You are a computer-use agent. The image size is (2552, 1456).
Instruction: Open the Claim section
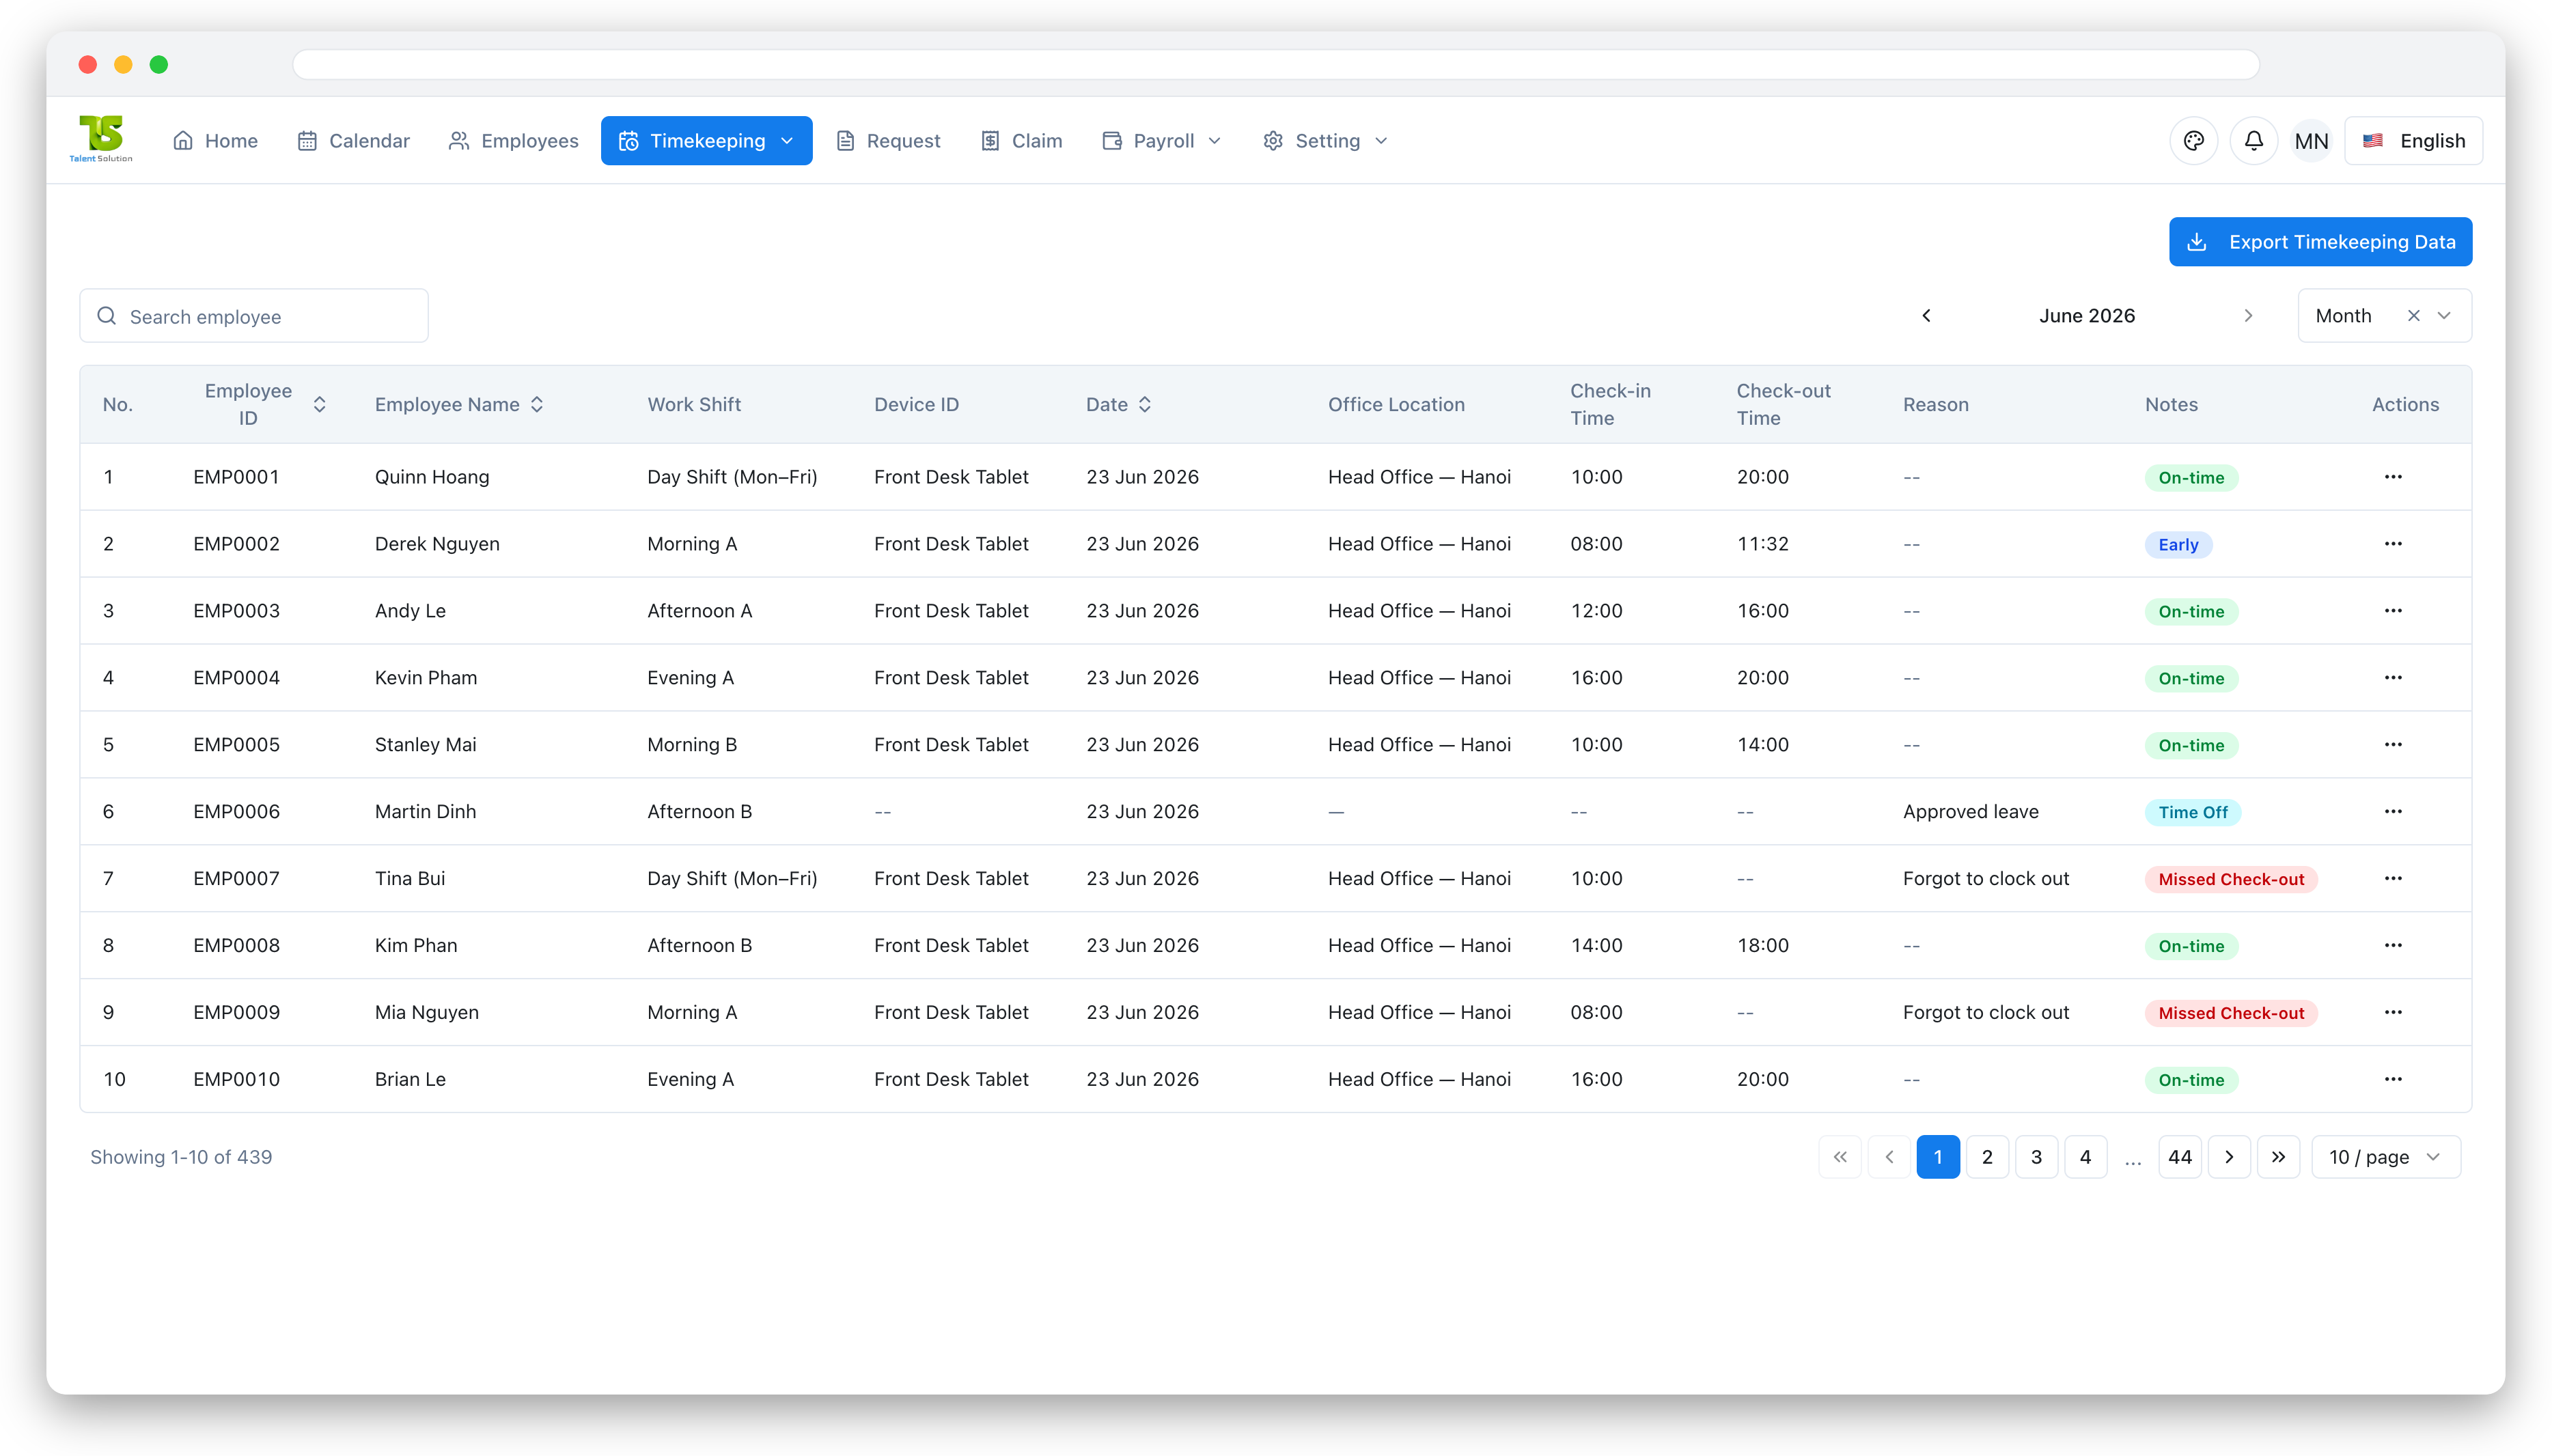[1021, 141]
